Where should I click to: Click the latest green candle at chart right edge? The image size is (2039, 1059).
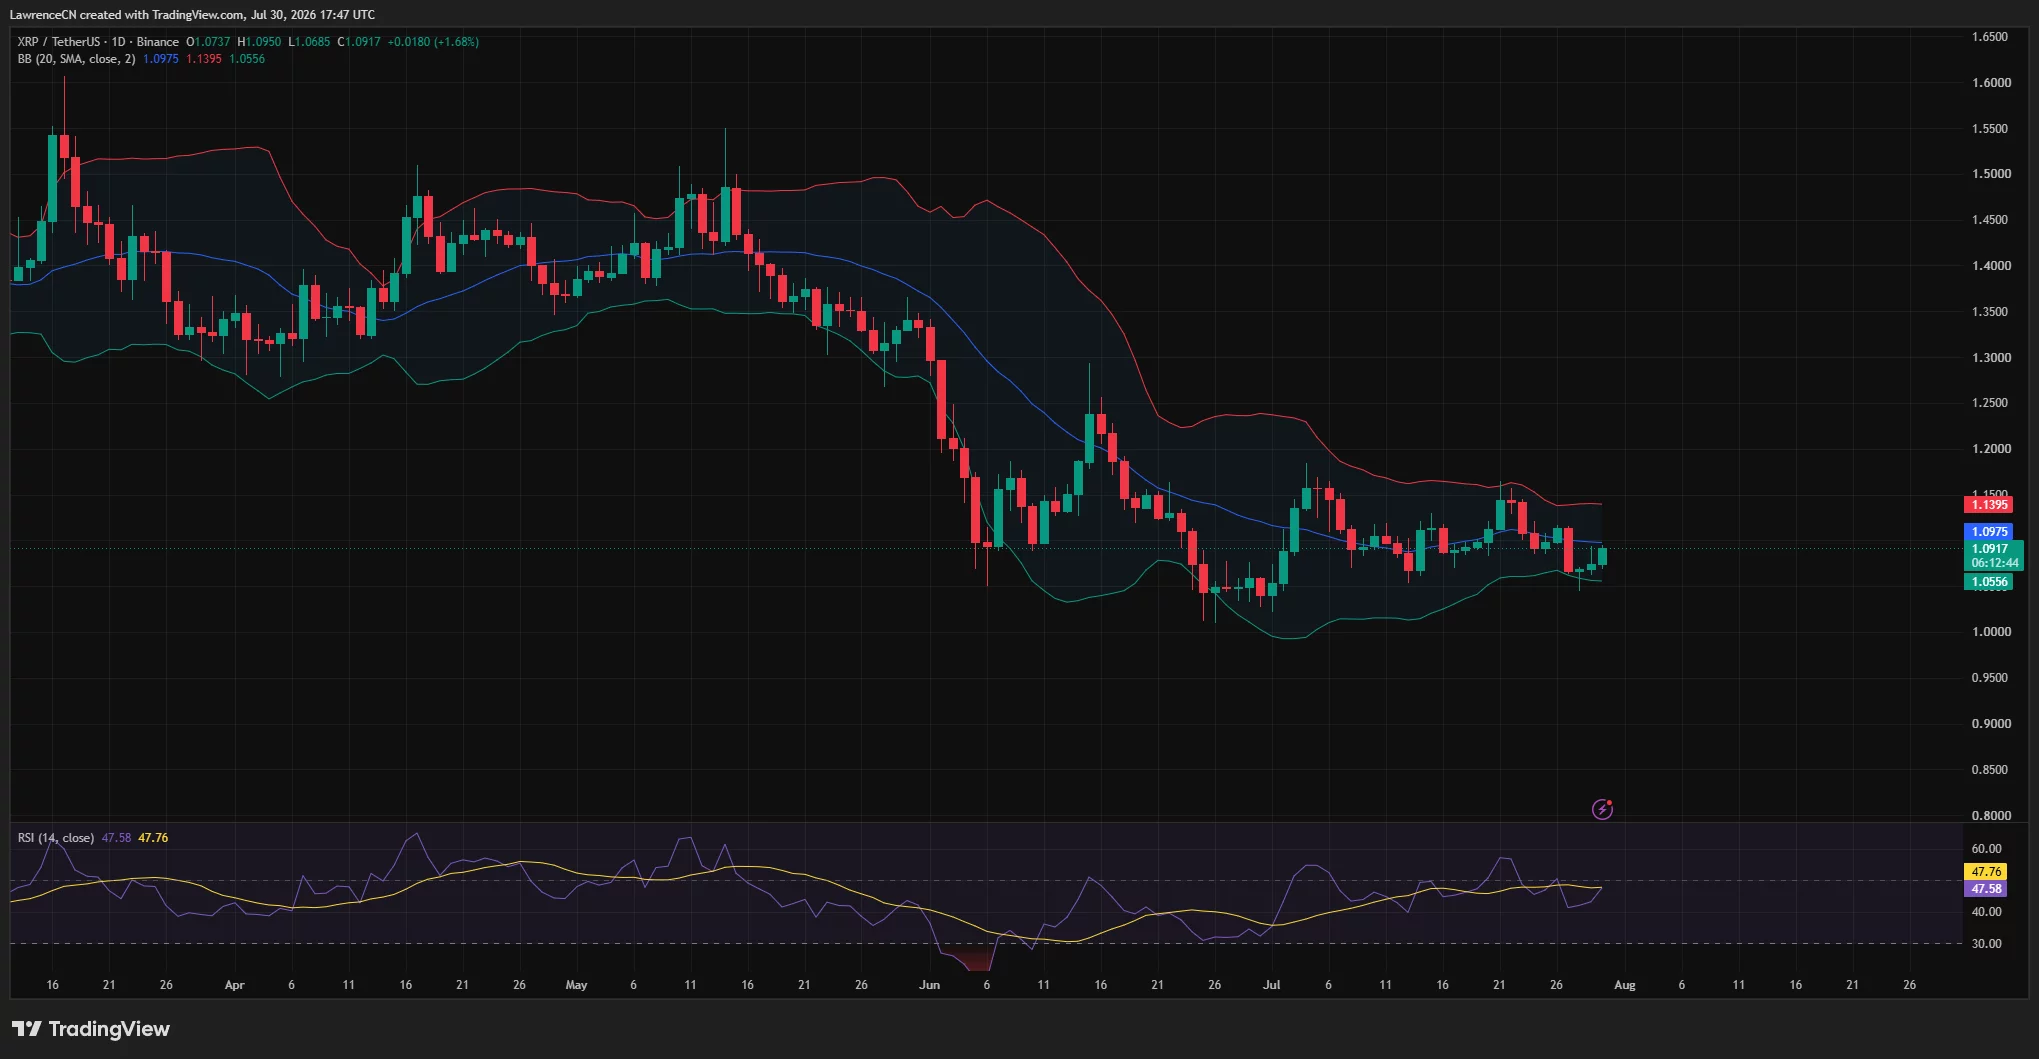(1603, 557)
